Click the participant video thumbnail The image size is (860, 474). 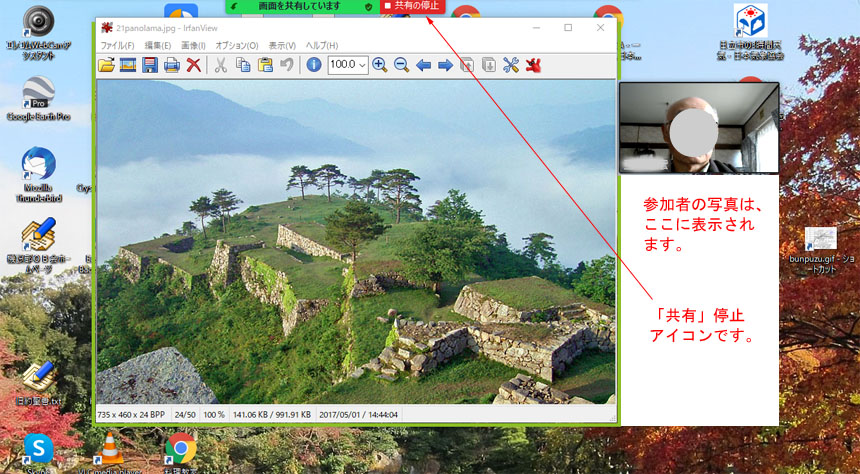click(699, 128)
